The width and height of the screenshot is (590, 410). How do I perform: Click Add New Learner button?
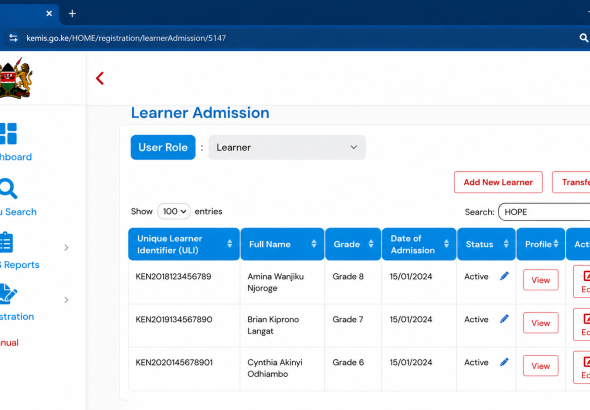(498, 182)
